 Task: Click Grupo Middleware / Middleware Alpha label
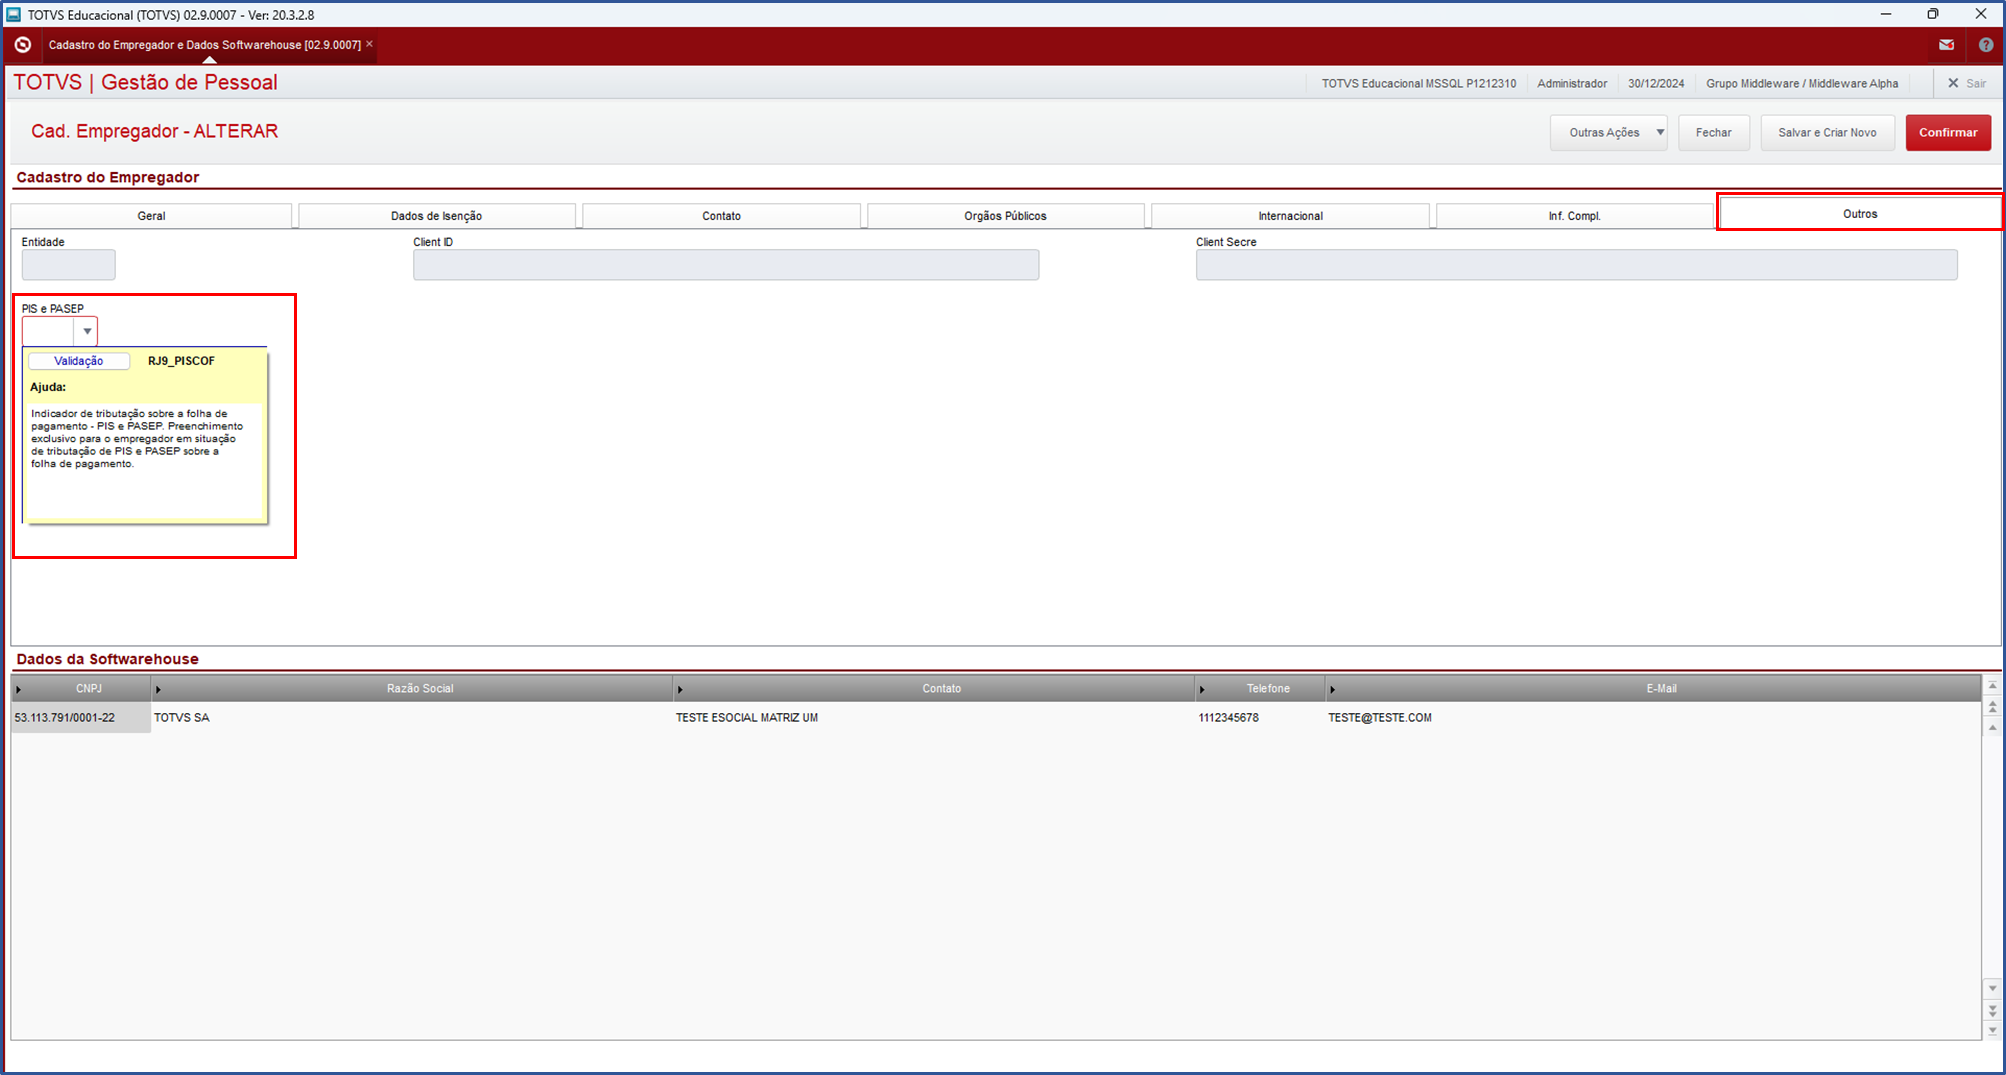pos(1802,84)
